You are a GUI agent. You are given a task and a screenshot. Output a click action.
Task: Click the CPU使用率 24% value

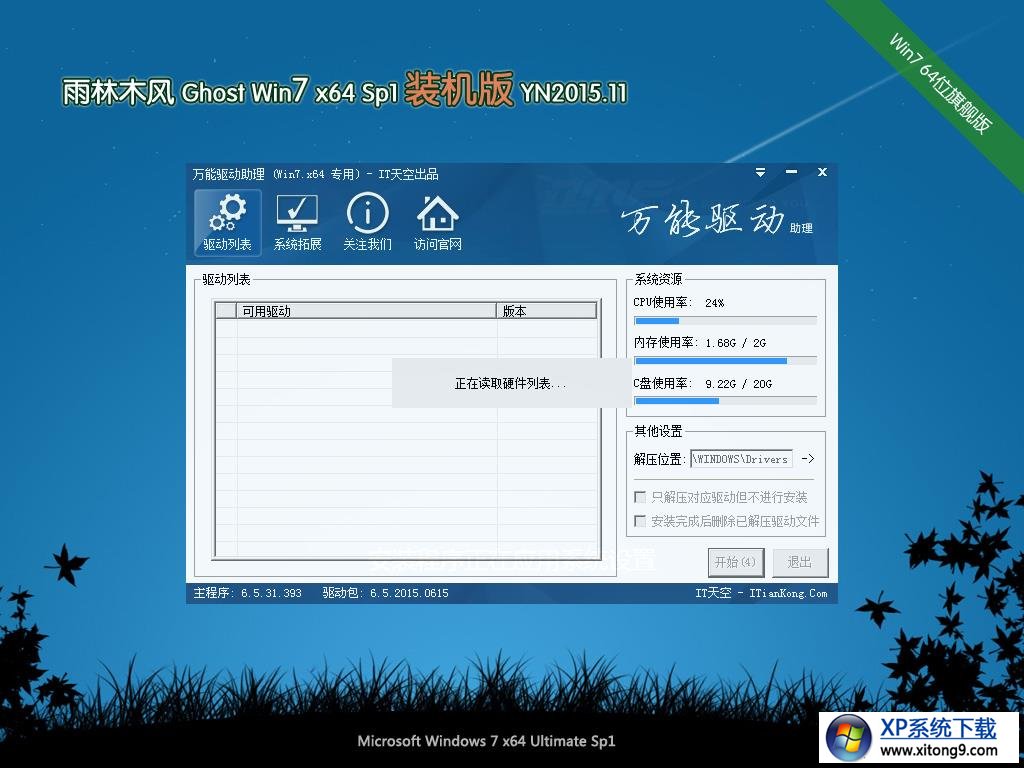pos(714,303)
